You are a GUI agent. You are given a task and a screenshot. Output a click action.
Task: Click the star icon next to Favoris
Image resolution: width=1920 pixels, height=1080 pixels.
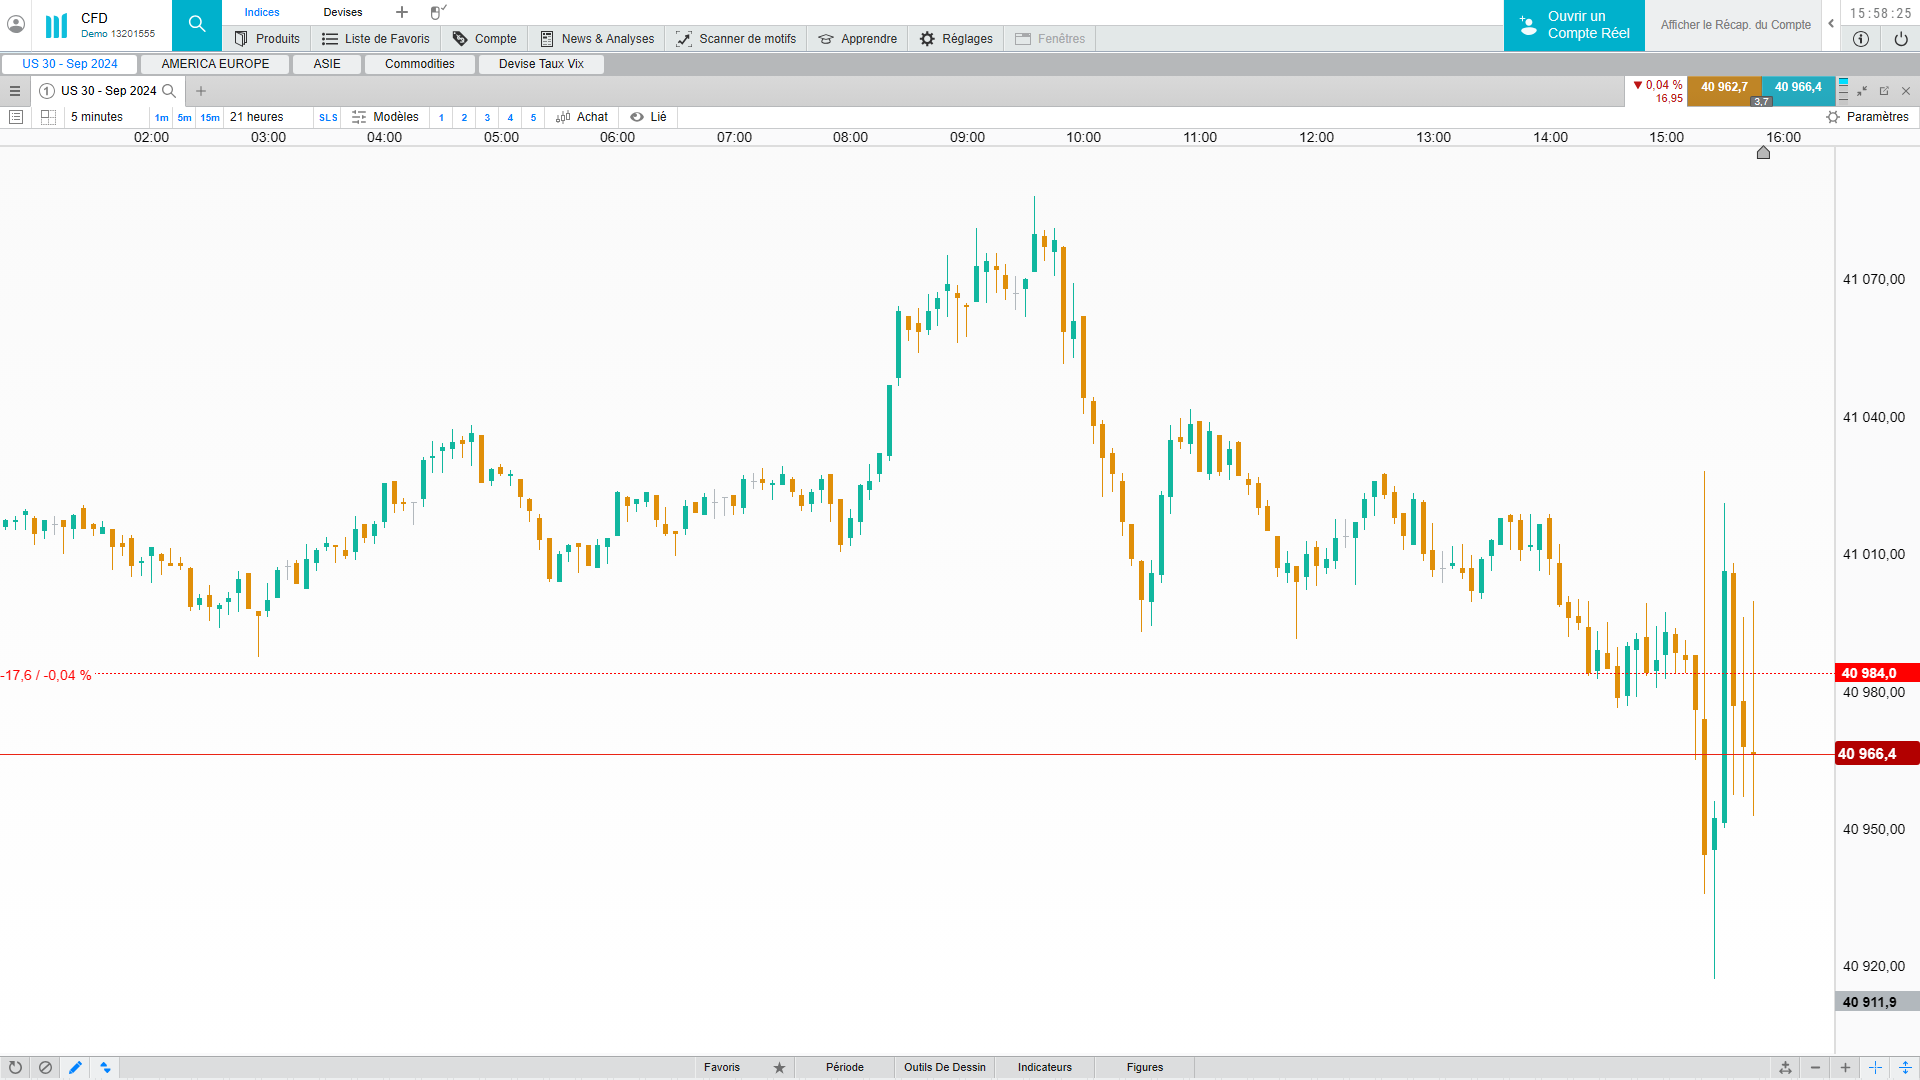point(779,1067)
